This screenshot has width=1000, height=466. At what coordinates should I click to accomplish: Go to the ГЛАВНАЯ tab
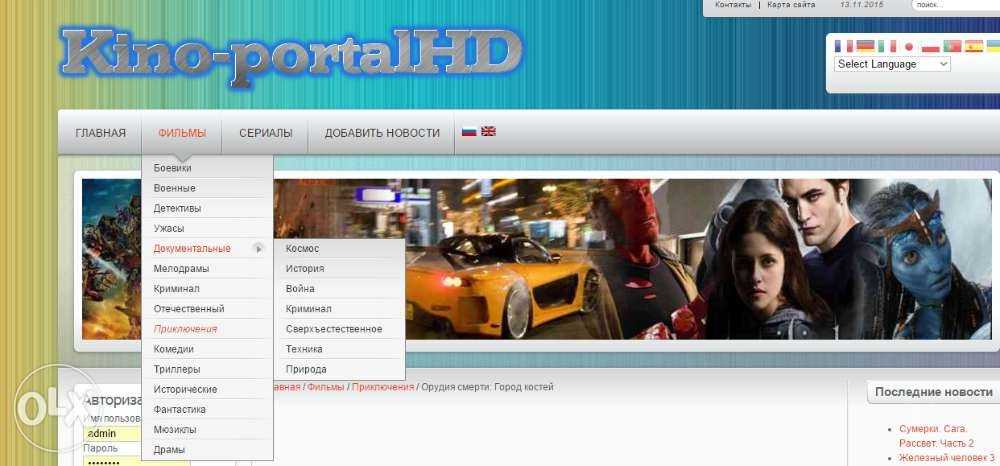tap(101, 133)
